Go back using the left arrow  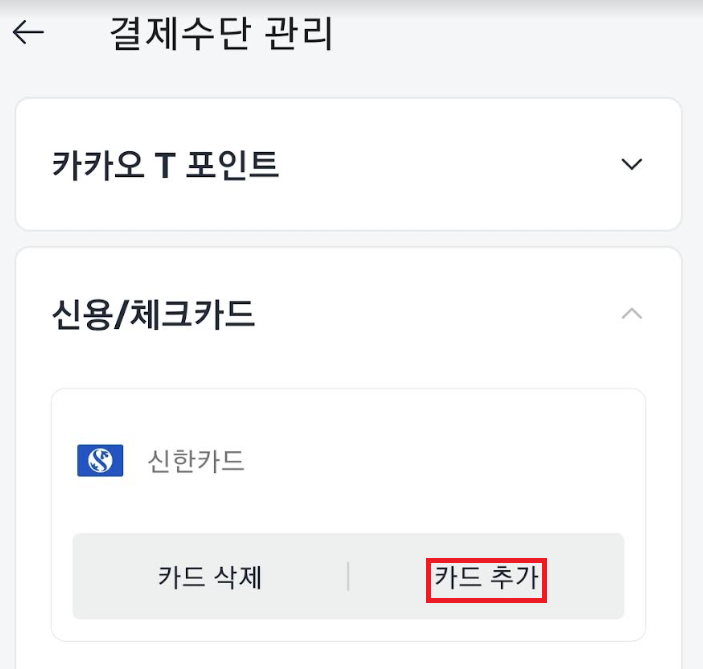(x=28, y=32)
